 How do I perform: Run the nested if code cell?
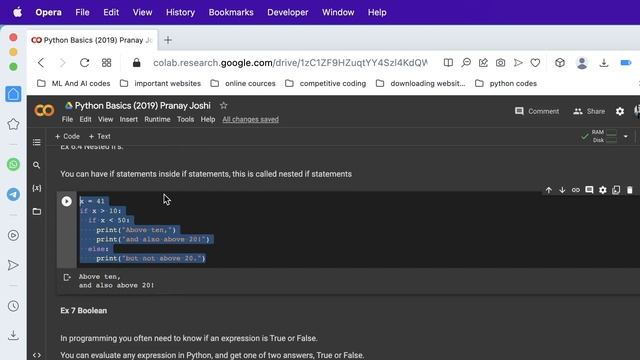pyautogui.click(x=67, y=201)
